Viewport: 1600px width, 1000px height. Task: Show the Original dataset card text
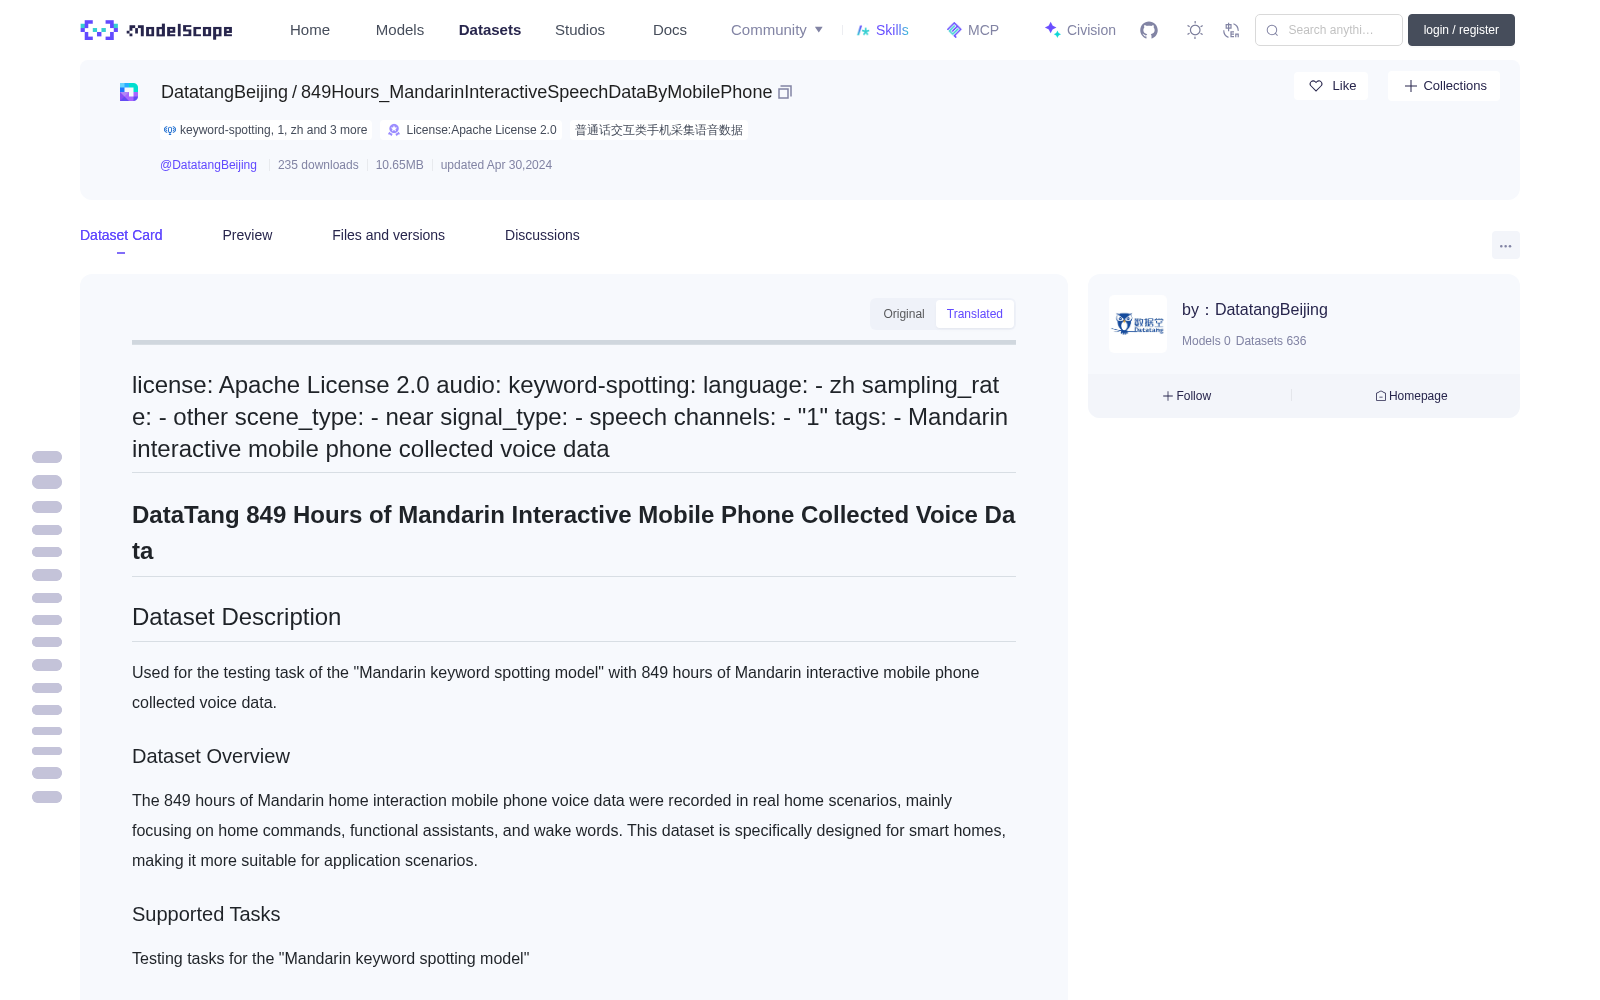point(904,314)
